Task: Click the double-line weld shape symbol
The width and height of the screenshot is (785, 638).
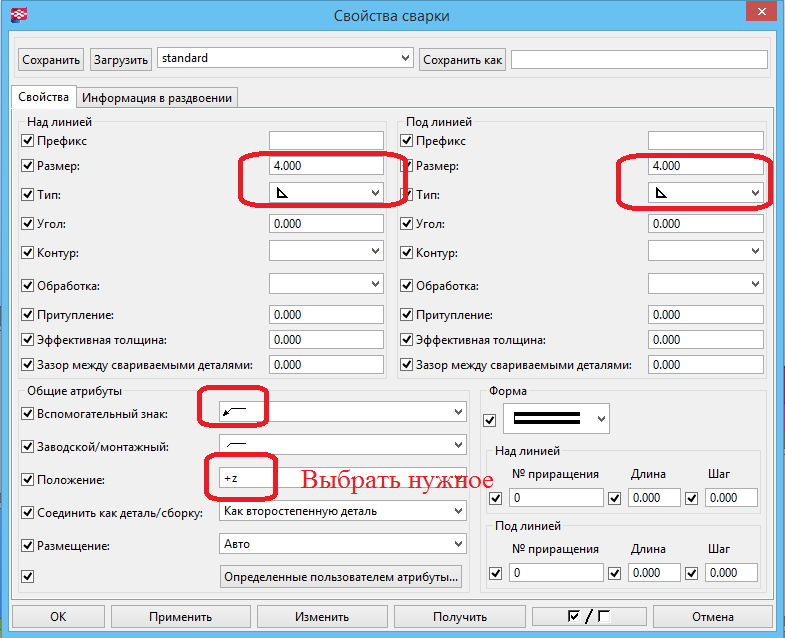Action: click(x=546, y=417)
